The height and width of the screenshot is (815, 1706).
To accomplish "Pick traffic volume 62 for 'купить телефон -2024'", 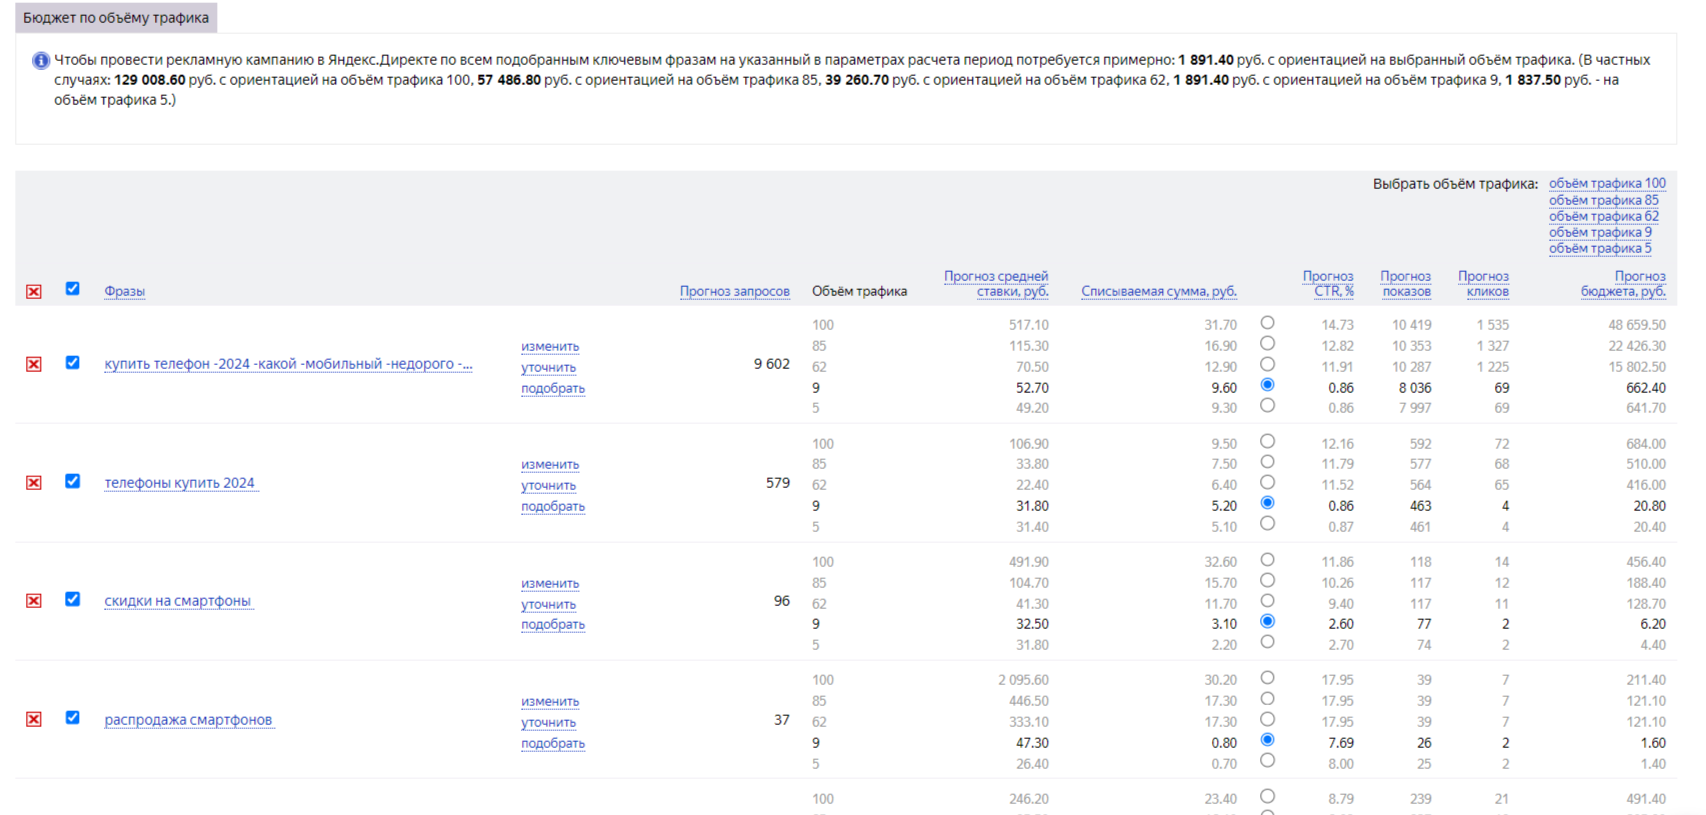I will coord(1268,365).
